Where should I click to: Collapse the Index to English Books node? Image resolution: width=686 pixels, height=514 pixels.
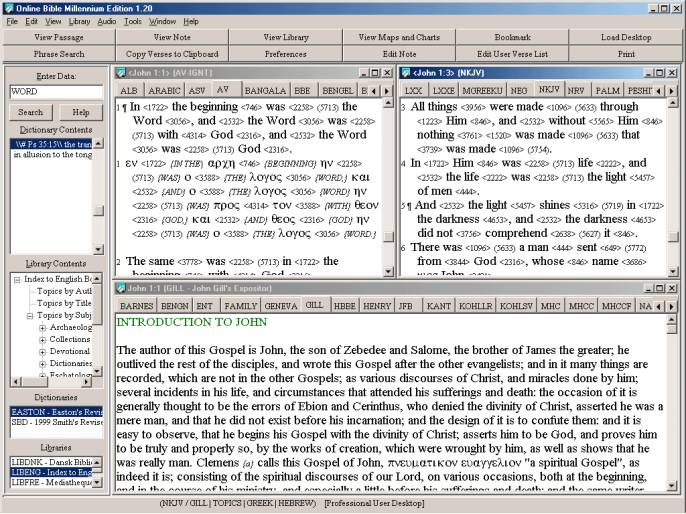tap(17, 280)
